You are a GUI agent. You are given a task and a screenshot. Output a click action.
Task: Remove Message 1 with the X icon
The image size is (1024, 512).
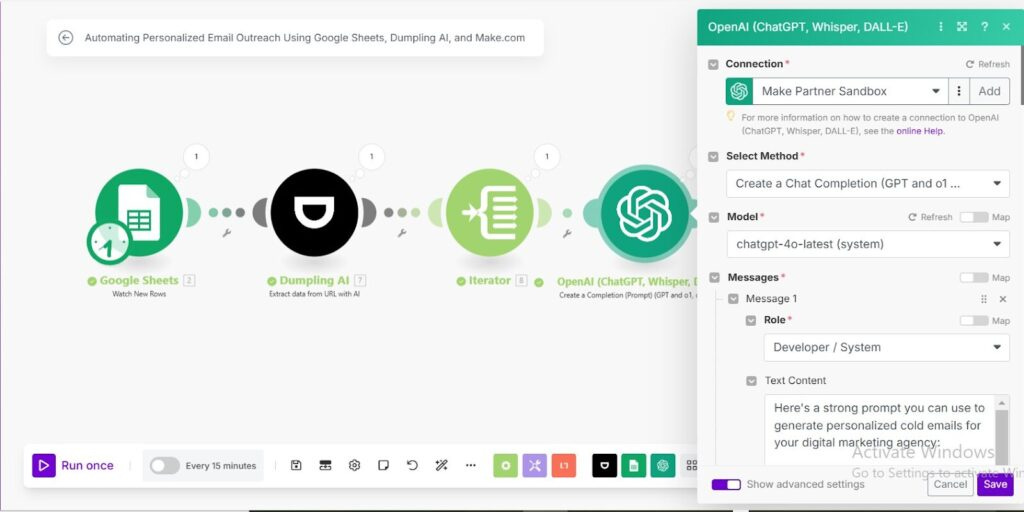[1003, 299]
